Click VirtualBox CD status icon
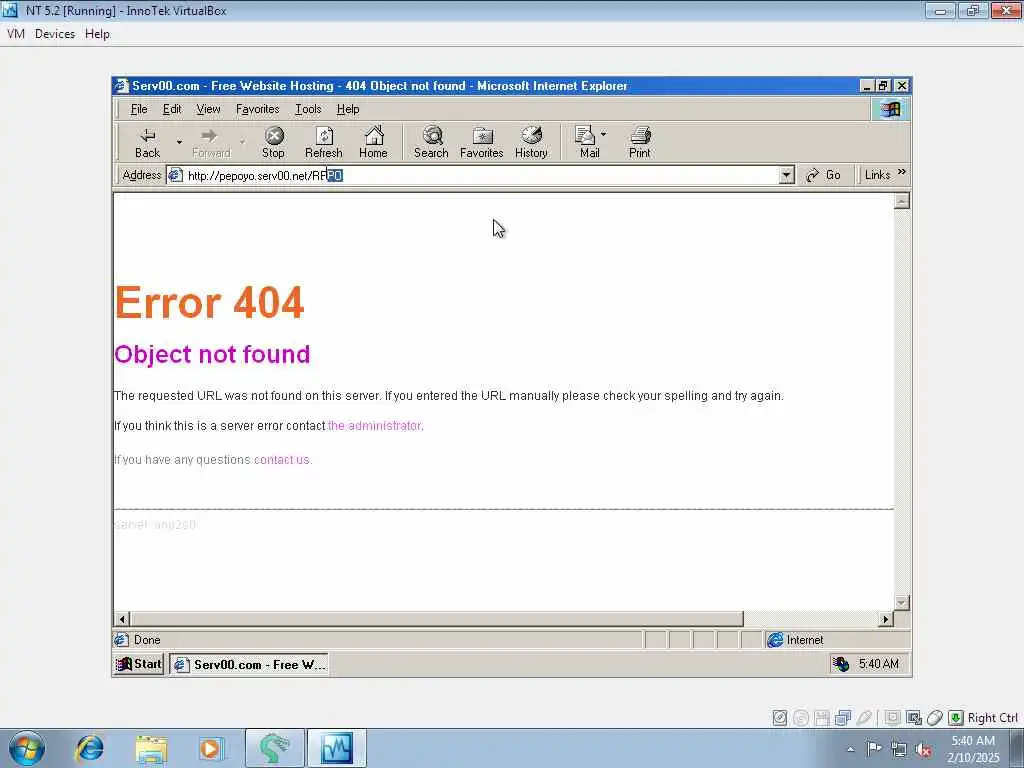 click(801, 718)
